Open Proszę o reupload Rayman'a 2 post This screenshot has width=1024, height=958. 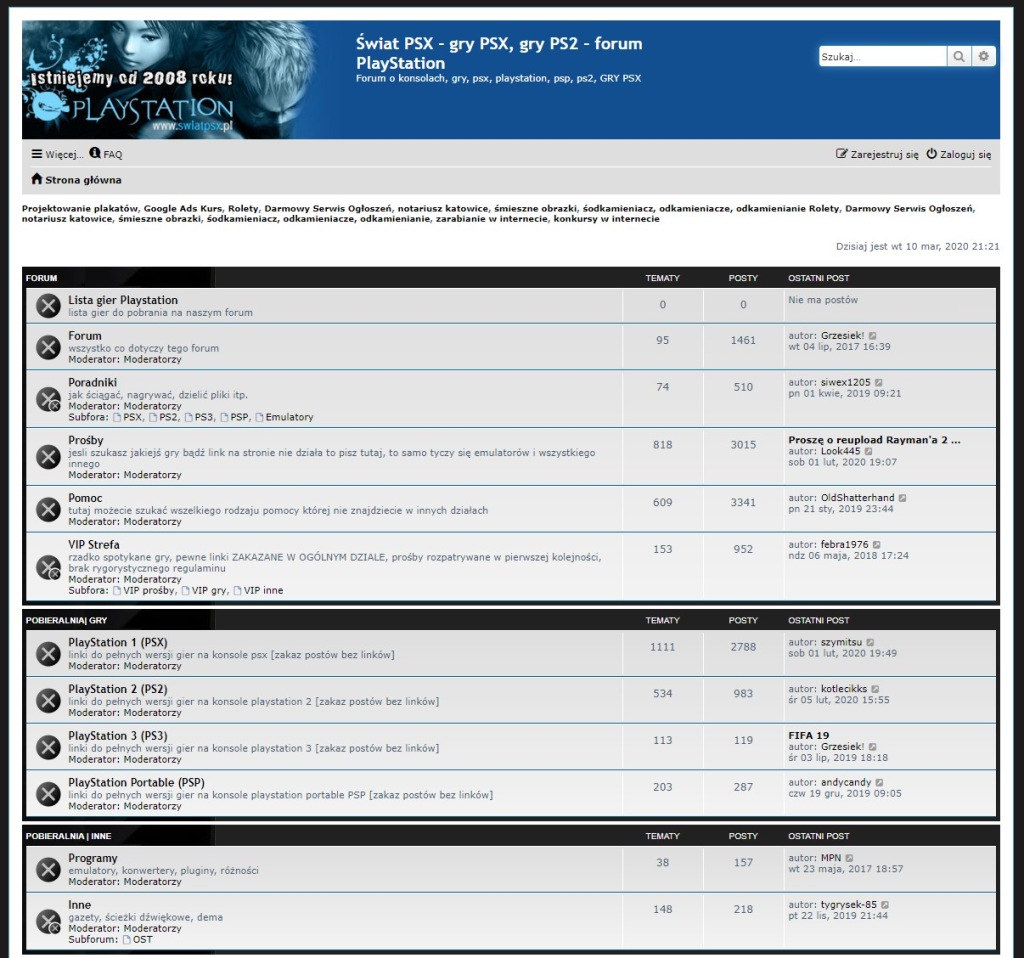click(x=874, y=440)
